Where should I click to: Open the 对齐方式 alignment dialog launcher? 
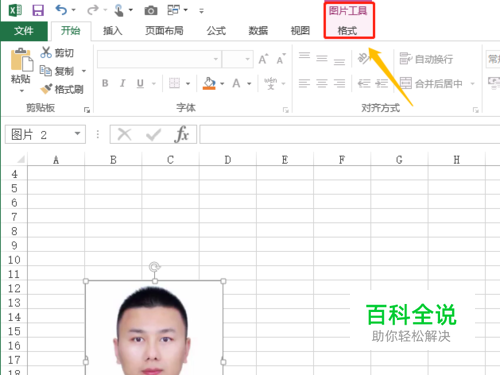coord(476,110)
